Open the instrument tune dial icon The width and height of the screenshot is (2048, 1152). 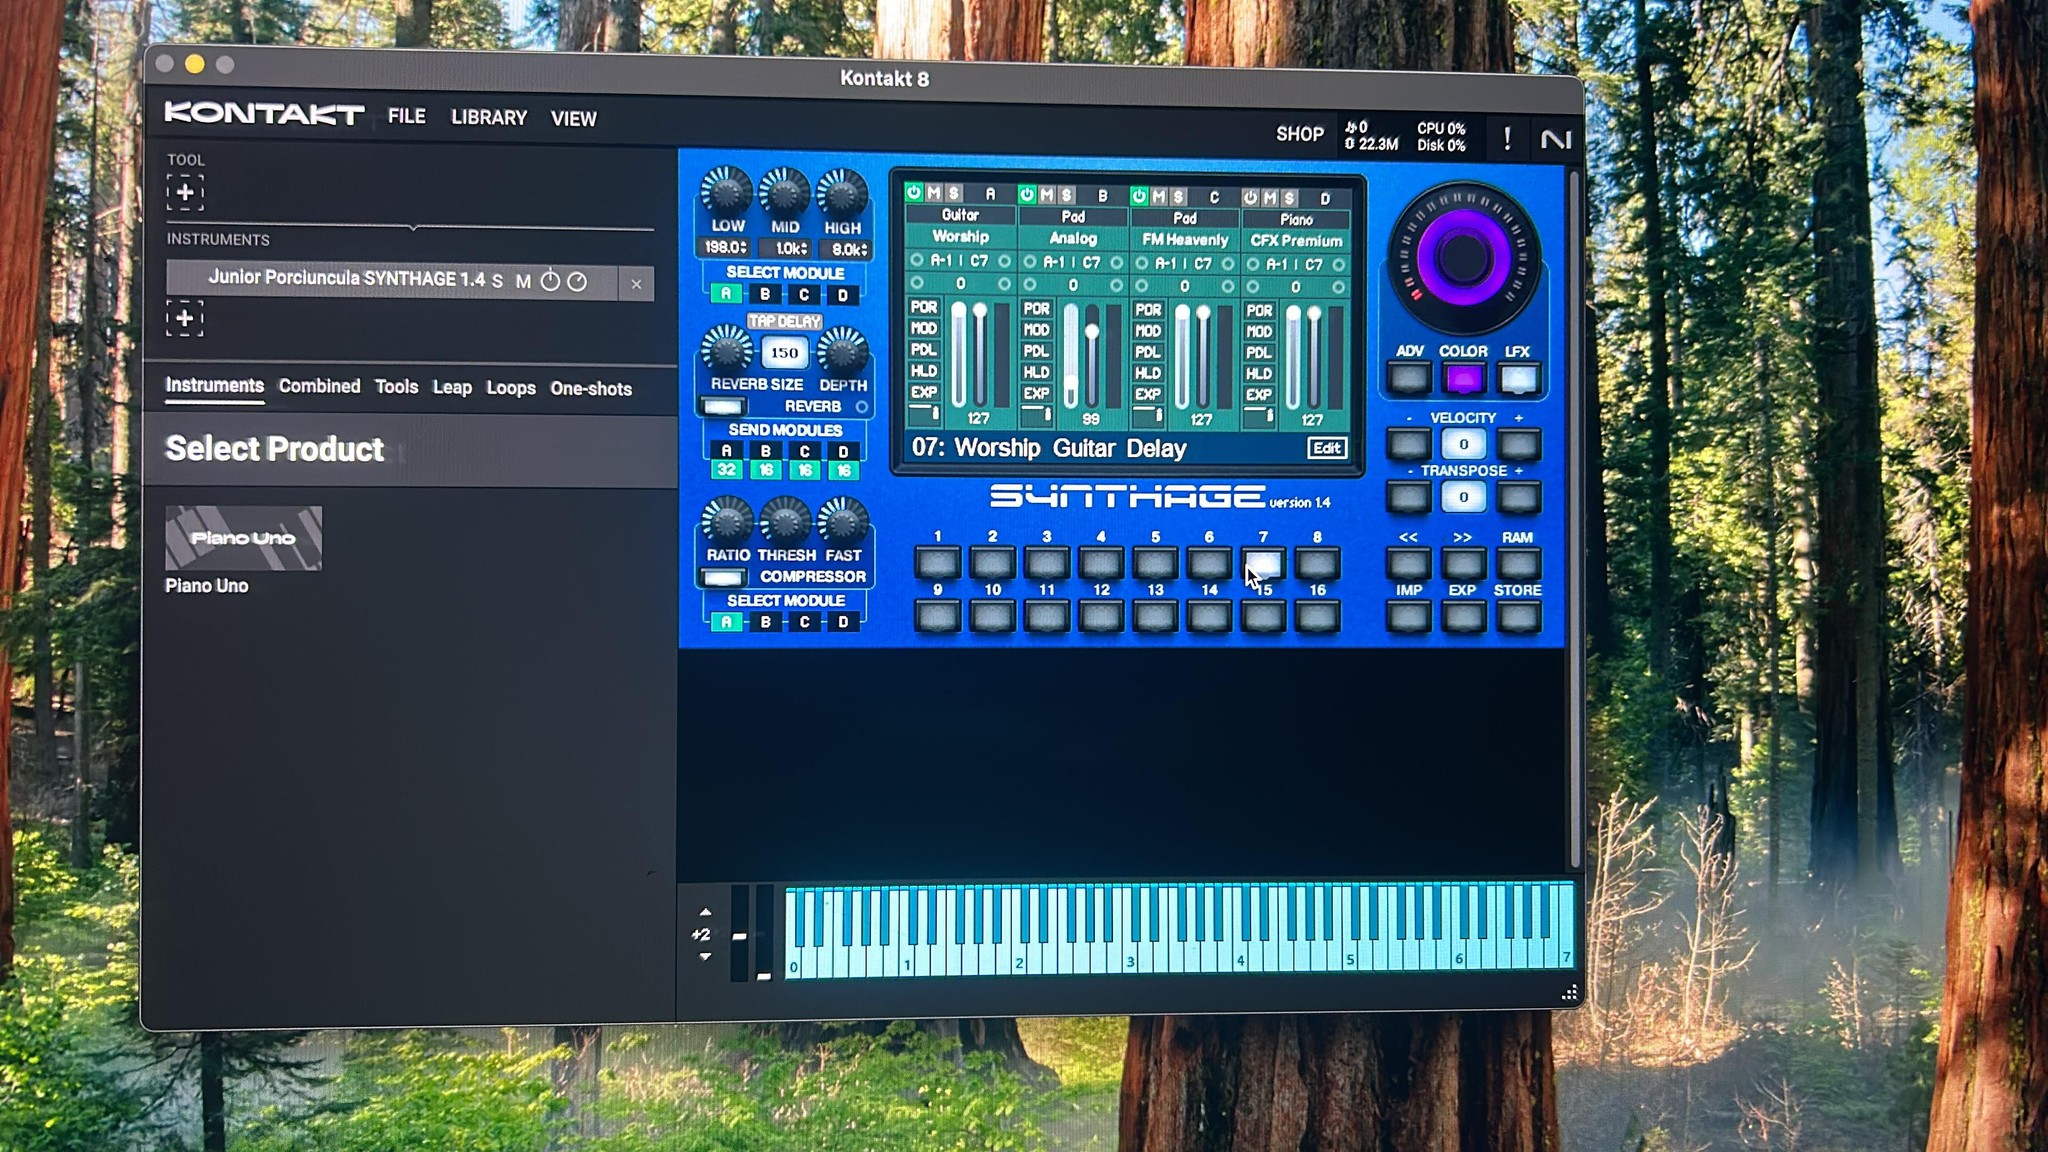coord(577,282)
